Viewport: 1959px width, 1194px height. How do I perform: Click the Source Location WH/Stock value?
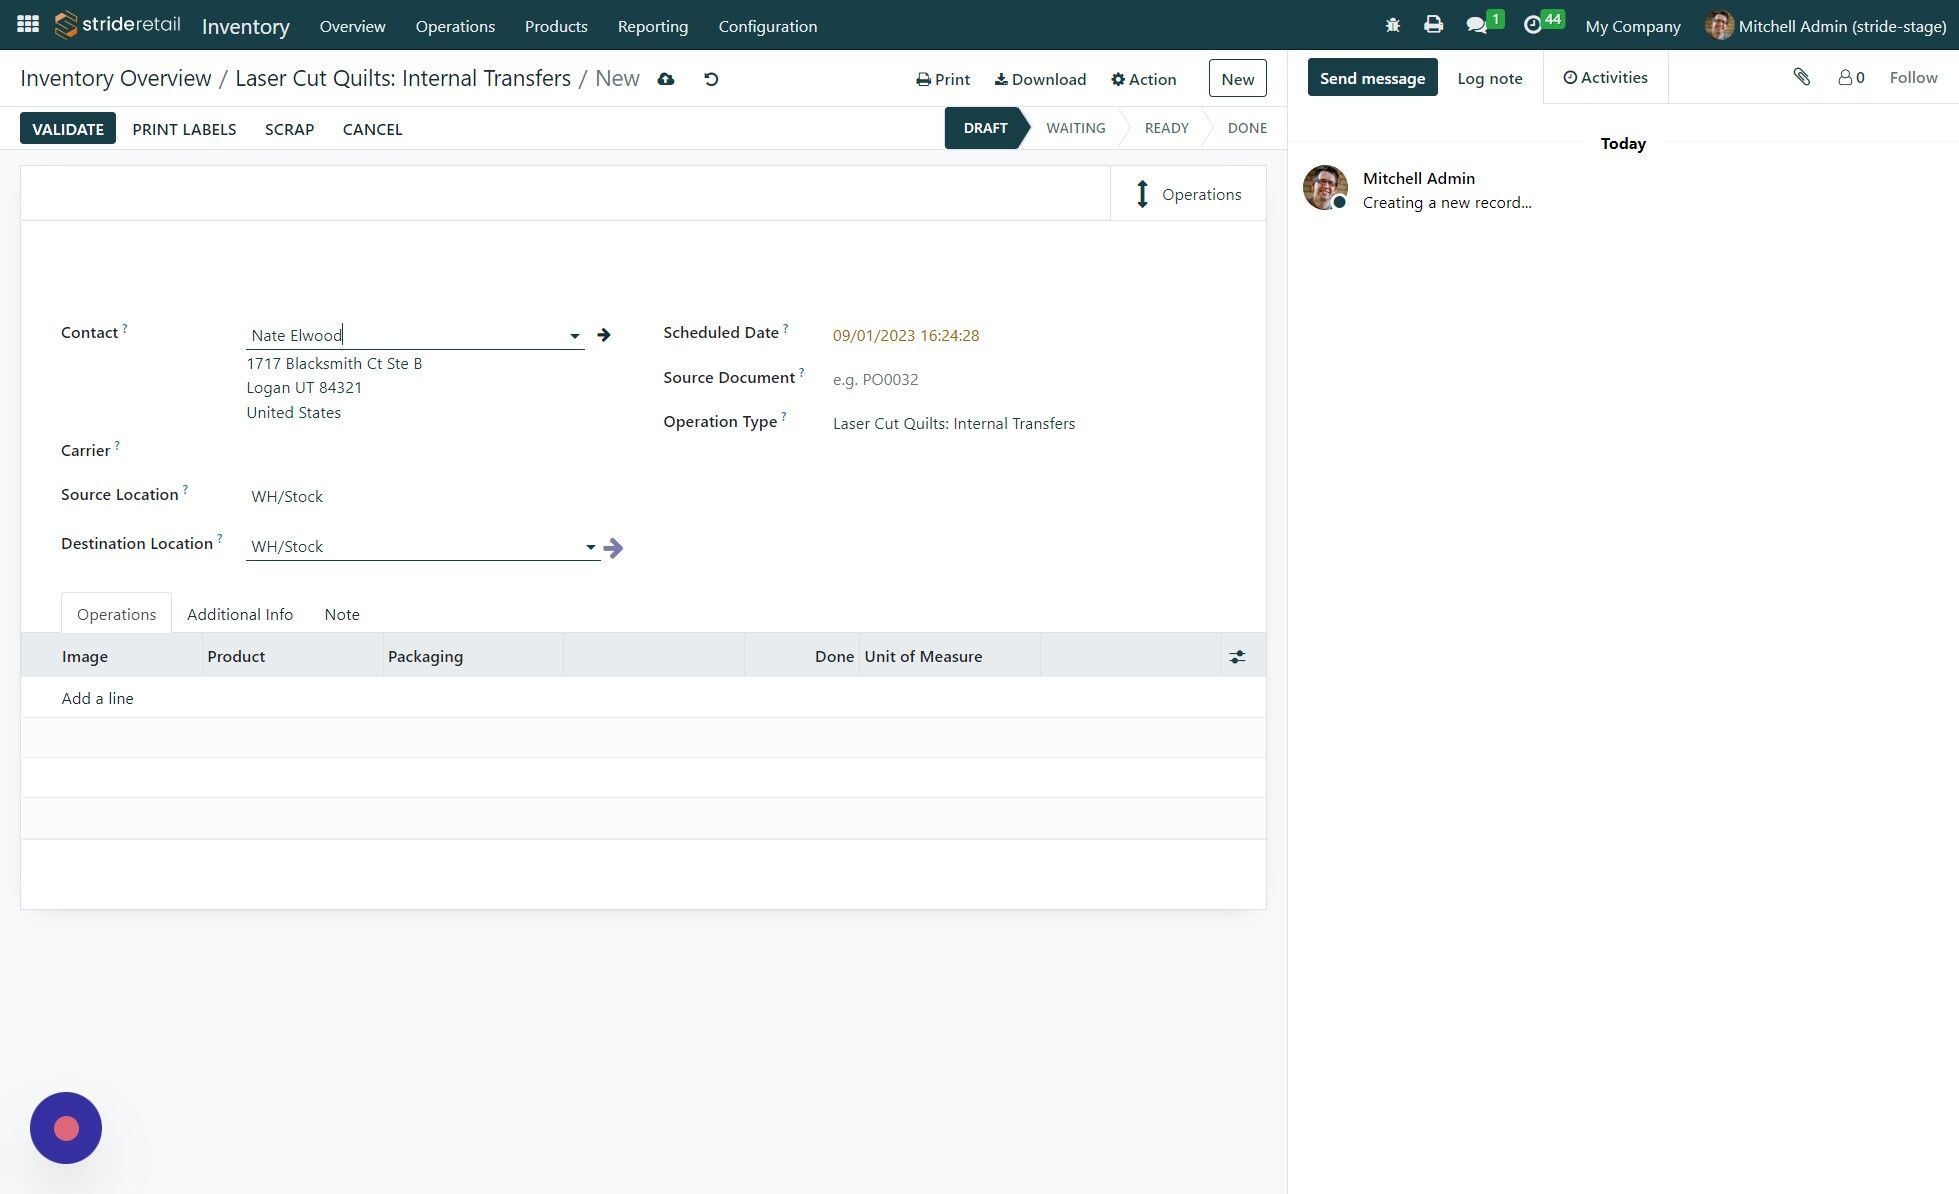pyautogui.click(x=287, y=497)
